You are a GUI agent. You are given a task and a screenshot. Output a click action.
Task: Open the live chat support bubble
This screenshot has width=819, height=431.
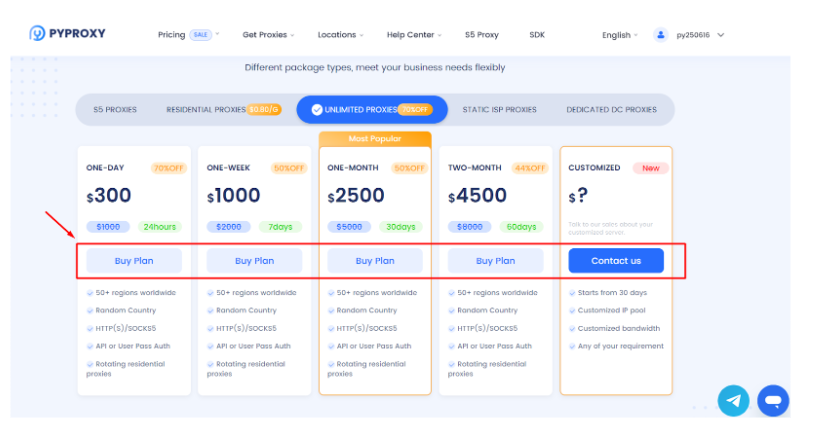pos(773,401)
